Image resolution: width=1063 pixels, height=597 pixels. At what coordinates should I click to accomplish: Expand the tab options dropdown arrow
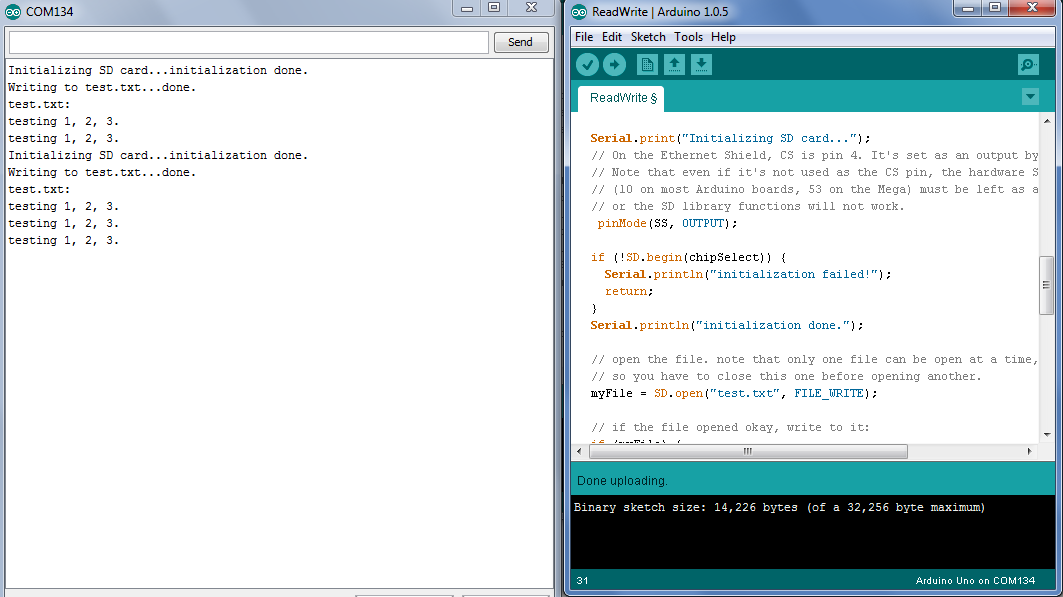coord(1030,97)
